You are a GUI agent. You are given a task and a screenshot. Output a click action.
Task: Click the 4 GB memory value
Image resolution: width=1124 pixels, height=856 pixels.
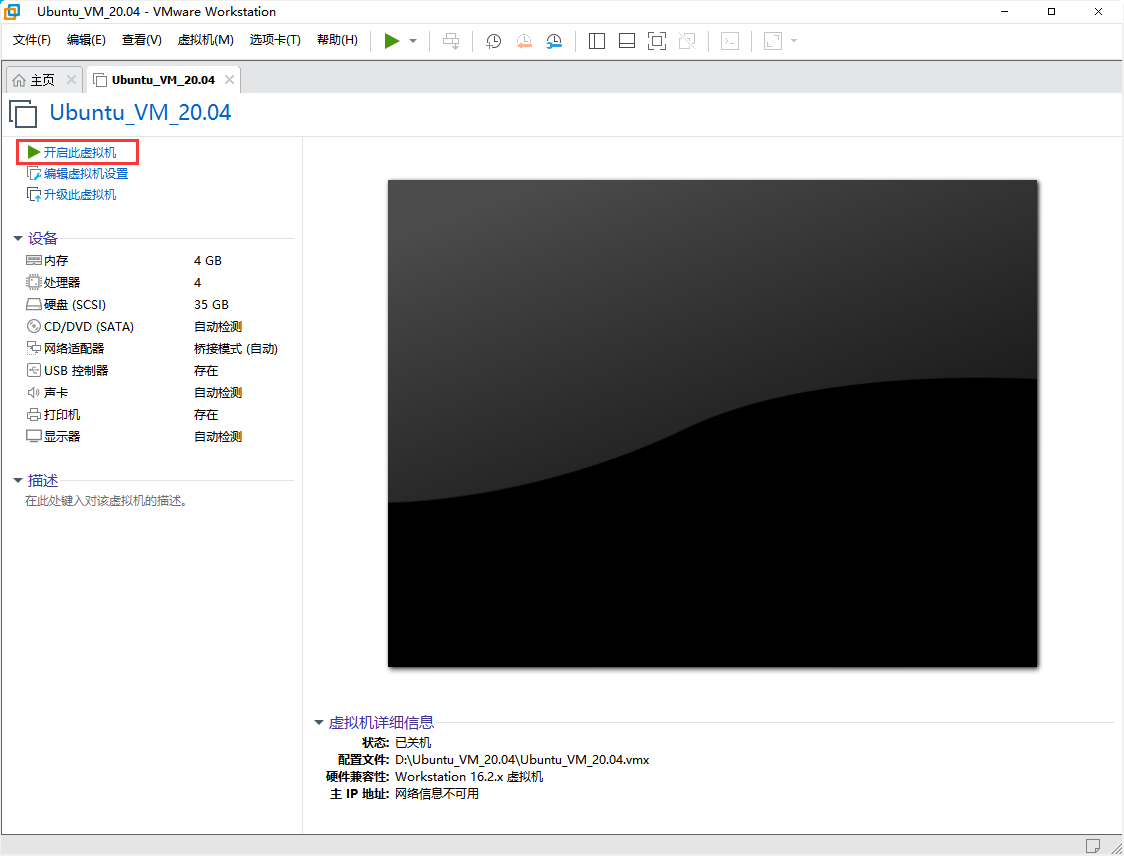[208, 260]
